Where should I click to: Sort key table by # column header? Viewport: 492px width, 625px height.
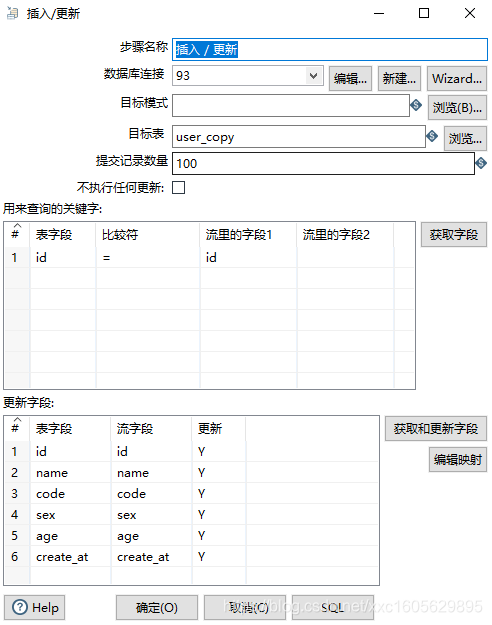(x=16, y=234)
